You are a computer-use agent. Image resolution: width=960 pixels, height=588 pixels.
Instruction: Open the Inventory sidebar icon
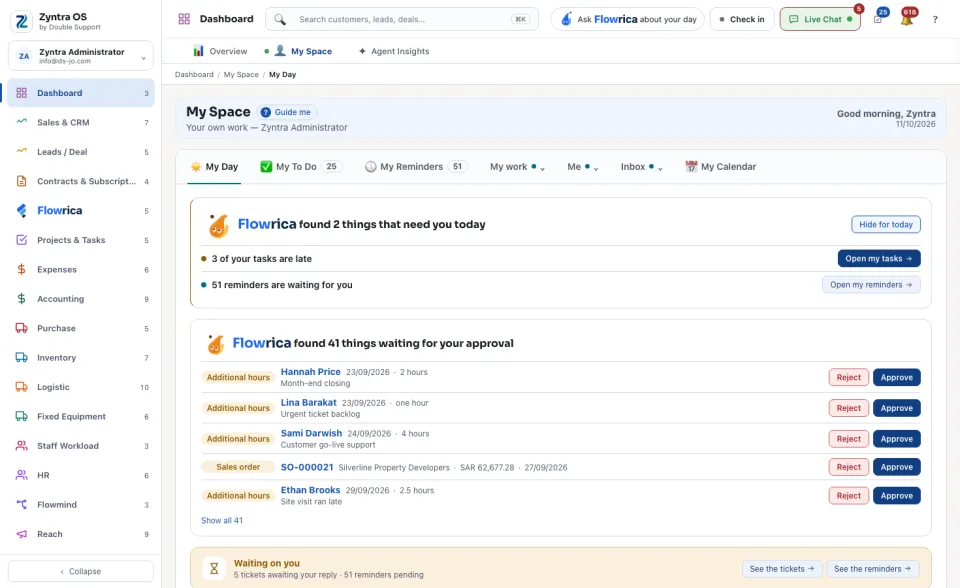click(x=21, y=357)
